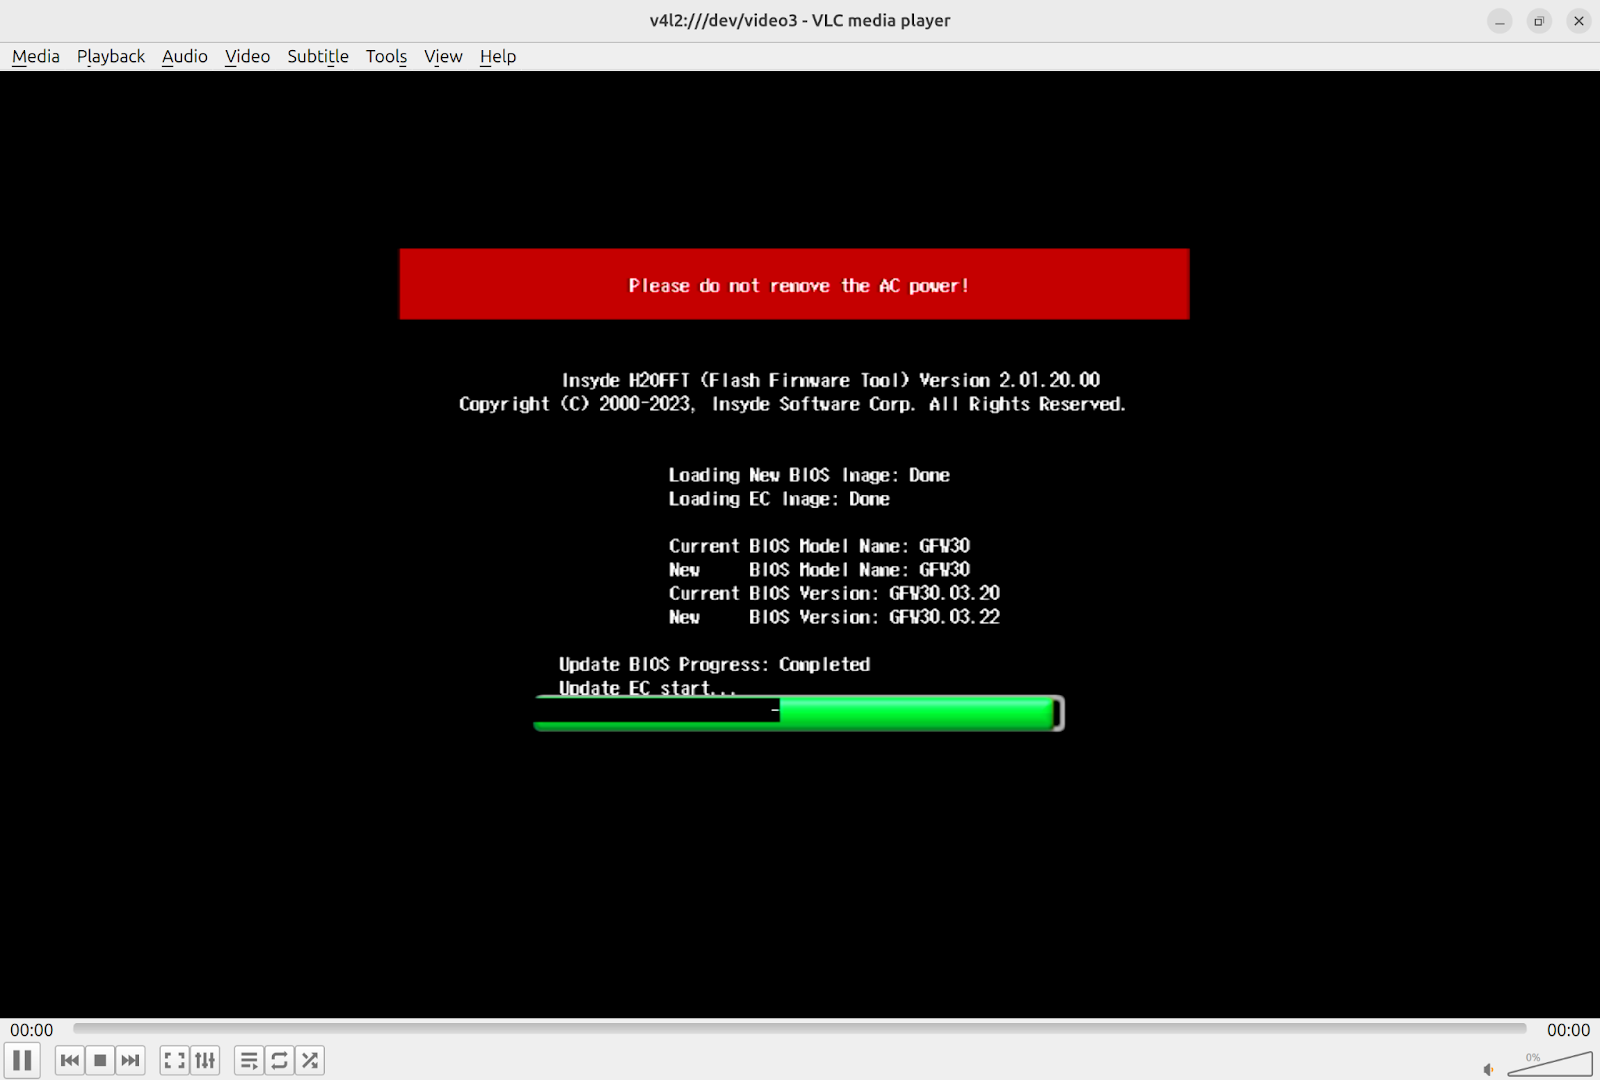Maximize the VLC window

tap(1539, 21)
